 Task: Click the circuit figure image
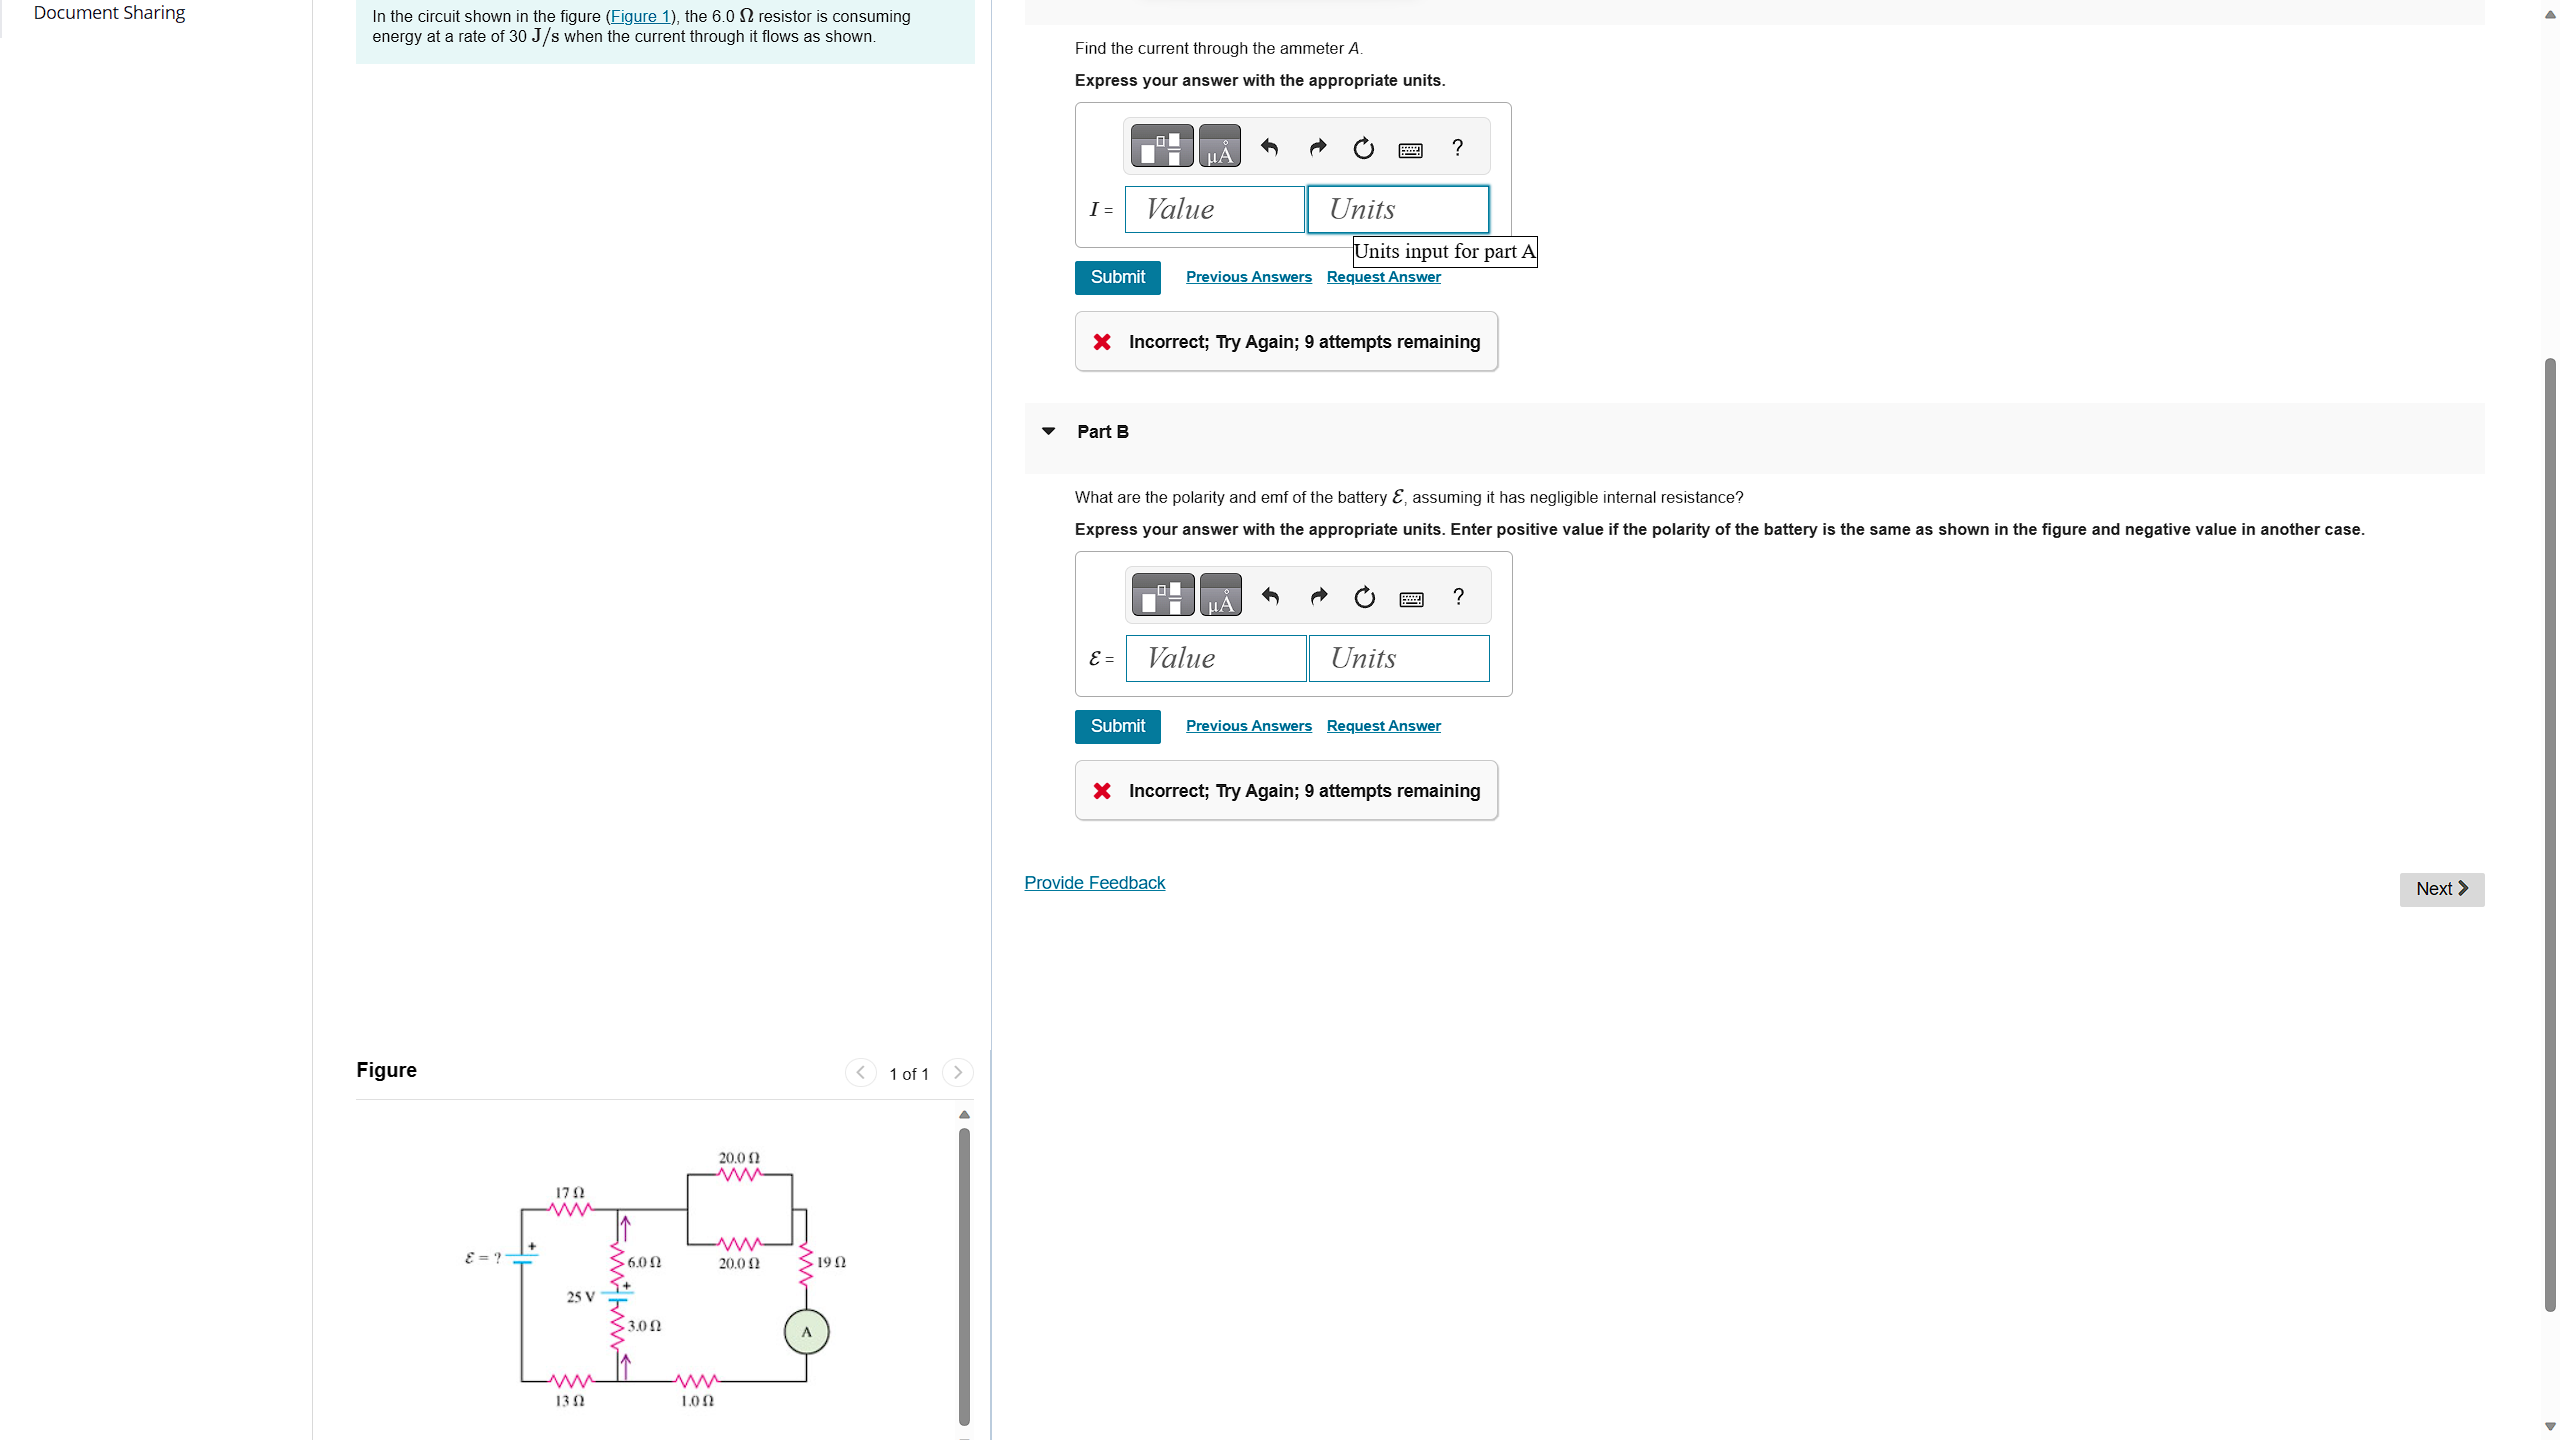coord(656,1280)
